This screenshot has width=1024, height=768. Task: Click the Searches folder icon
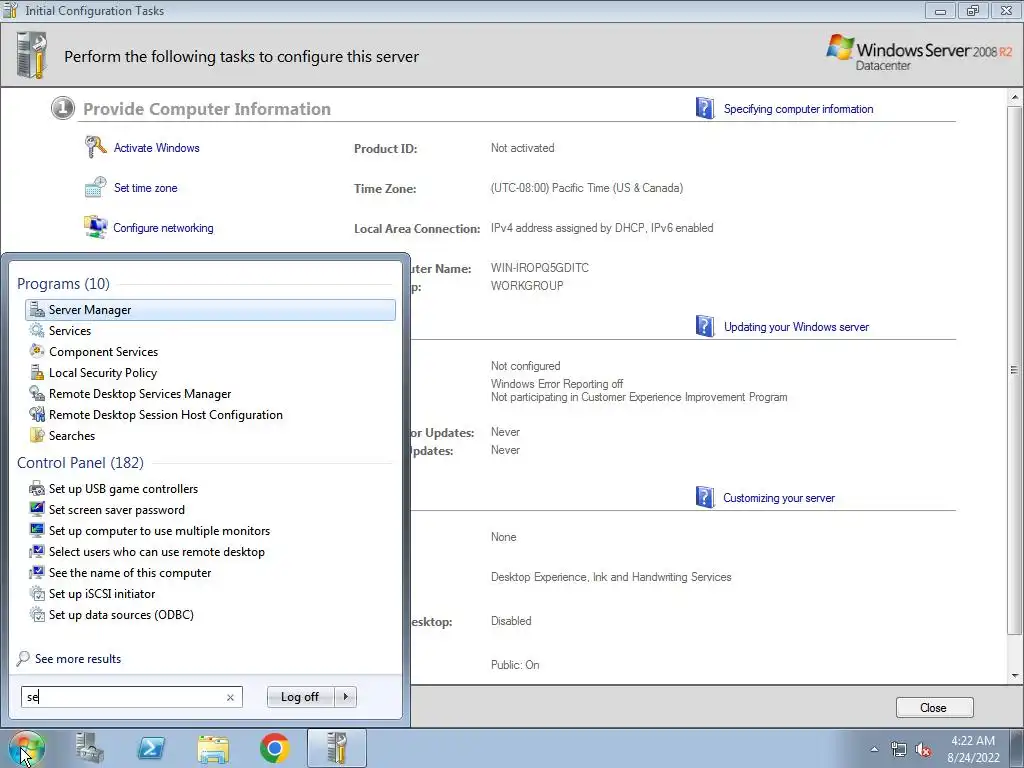point(37,435)
